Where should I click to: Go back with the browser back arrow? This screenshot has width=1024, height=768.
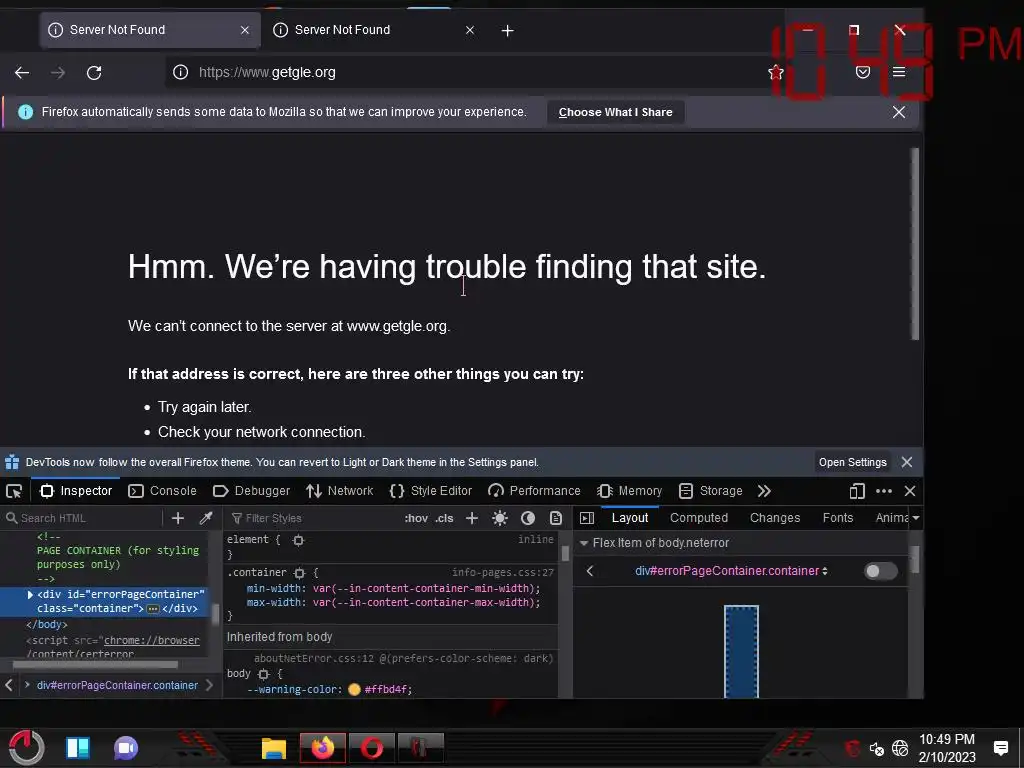[x=22, y=72]
